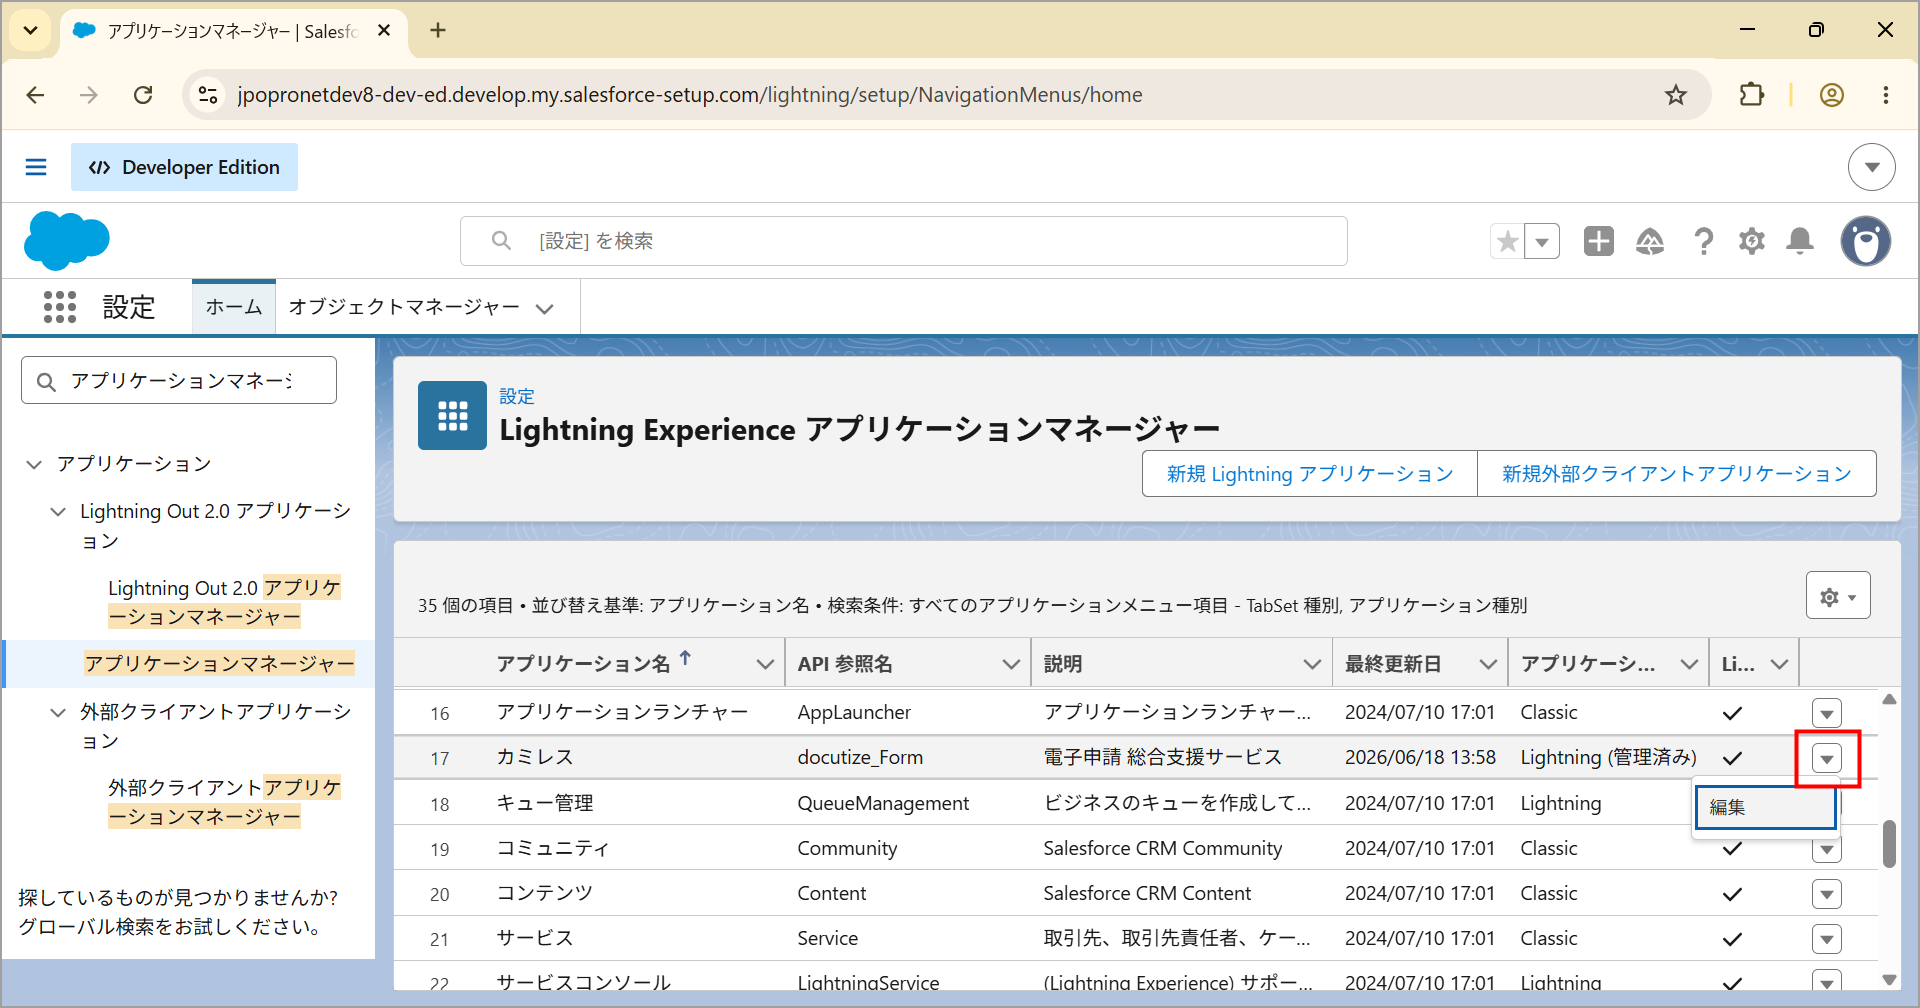Click the QueueManagement cell
Image resolution: width=1920 pixels, height=1008 pixels.
pyautogui.click(x=883, y=803)
